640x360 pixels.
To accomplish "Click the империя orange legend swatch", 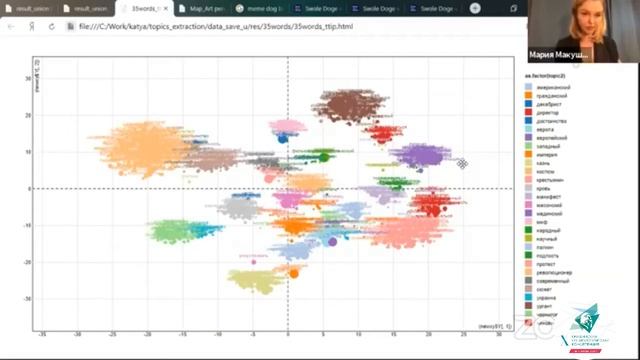I will pos(528,155).
